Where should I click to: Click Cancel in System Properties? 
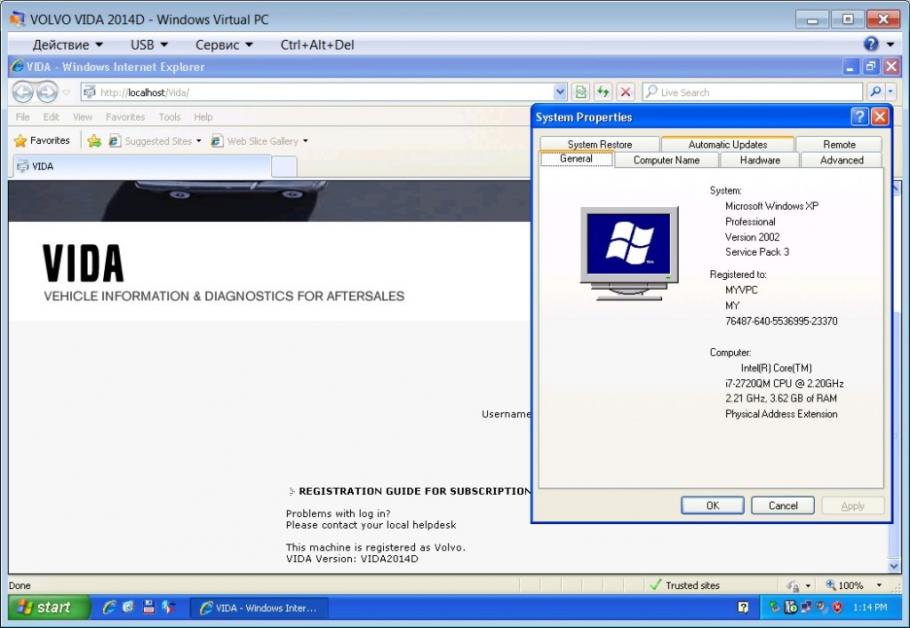coord(783,506)
